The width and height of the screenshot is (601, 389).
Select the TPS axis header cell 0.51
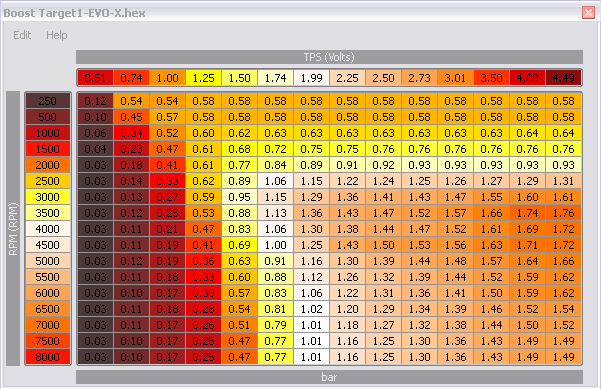pyautogui.click(x=95, y=78)
